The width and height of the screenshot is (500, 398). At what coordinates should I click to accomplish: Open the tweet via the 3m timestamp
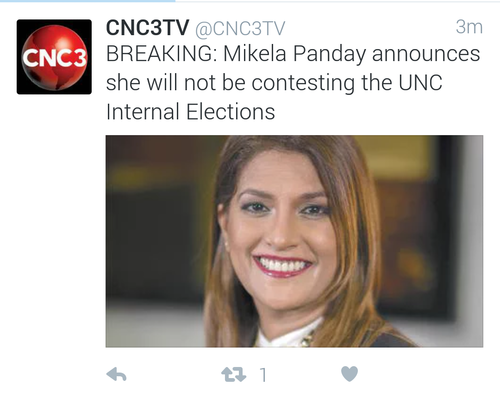point(469,27)
